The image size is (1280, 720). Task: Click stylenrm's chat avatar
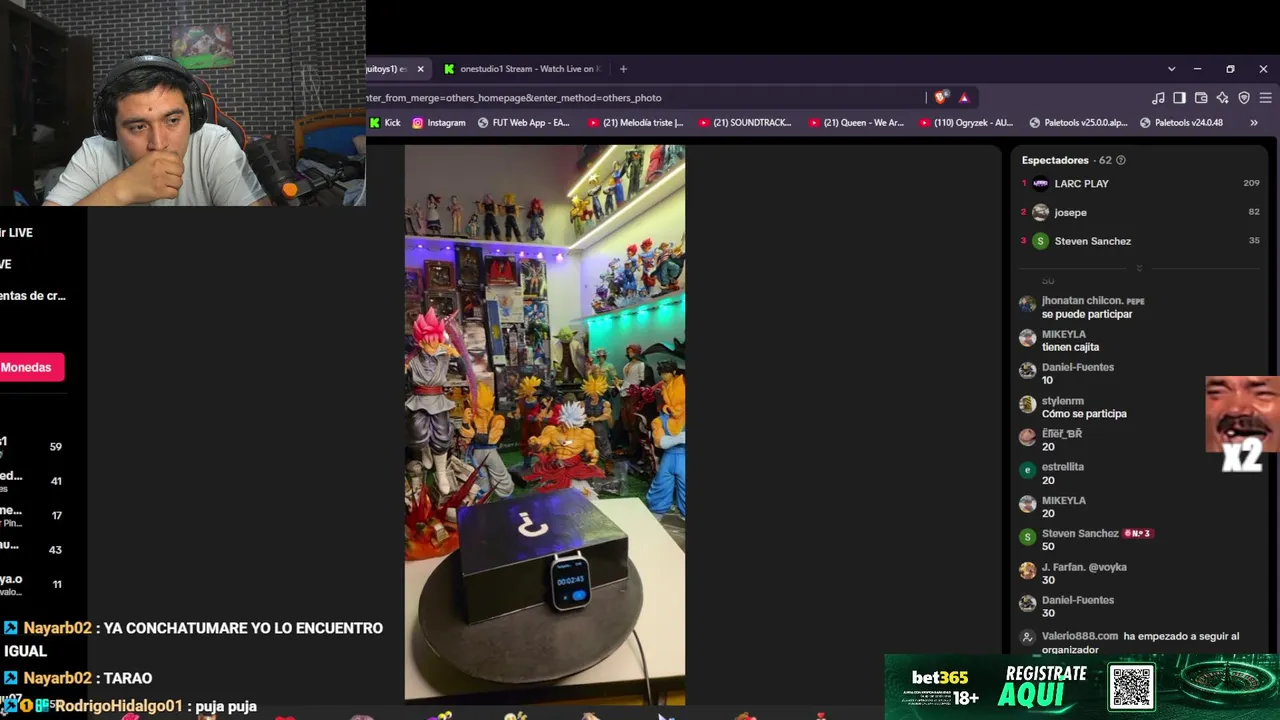coord(1027,405)
